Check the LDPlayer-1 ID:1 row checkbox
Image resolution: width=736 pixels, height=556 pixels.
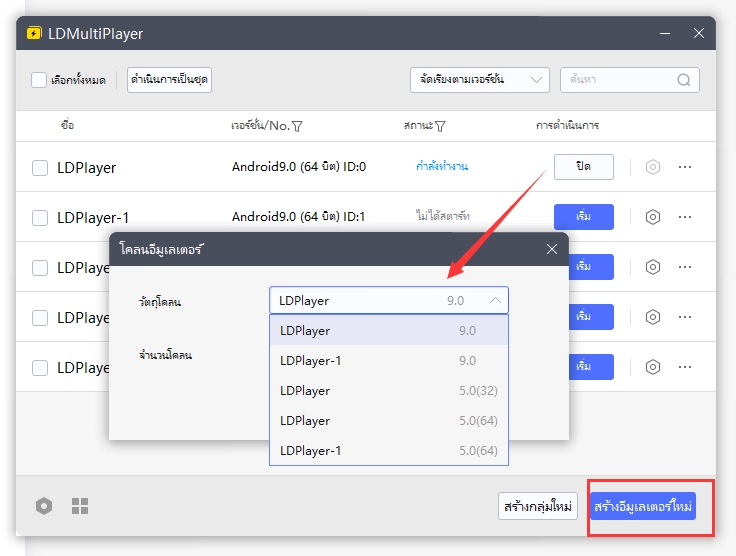(40, 218)
